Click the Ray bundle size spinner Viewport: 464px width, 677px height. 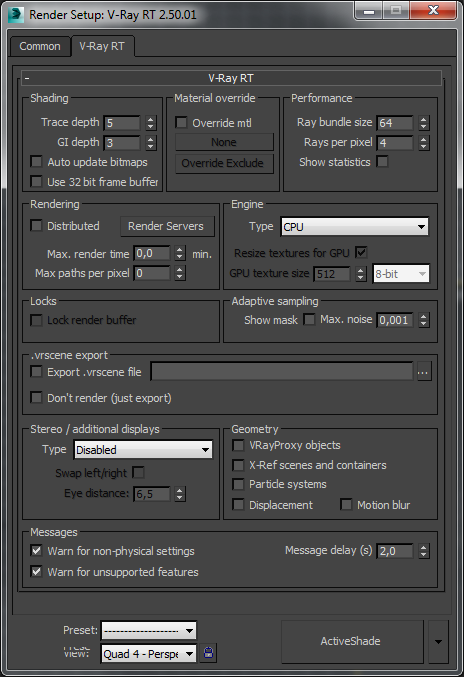coord(423,123)
